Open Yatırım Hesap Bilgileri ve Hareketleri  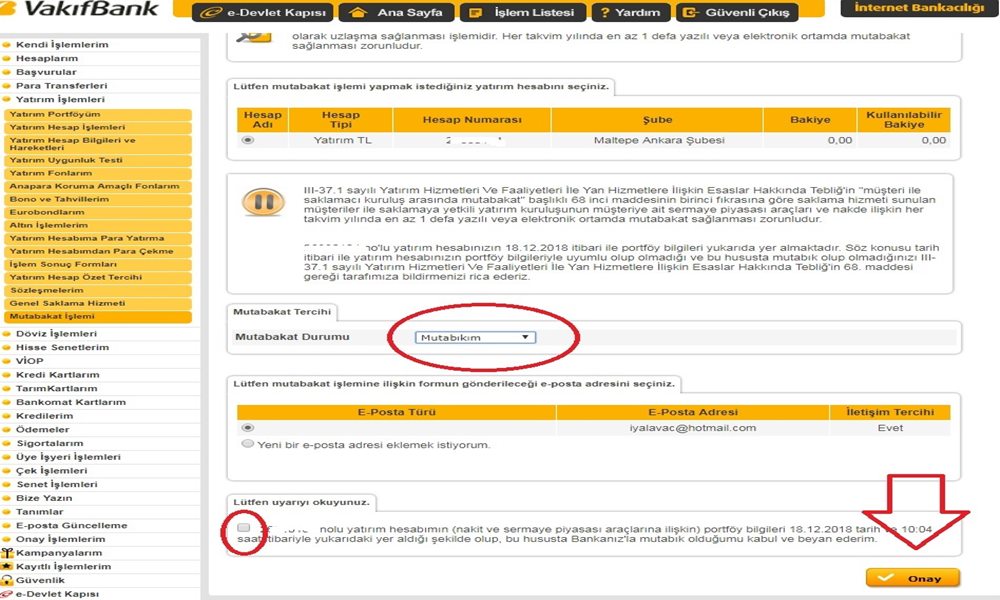pyautogui.click(x=98, y=143)
